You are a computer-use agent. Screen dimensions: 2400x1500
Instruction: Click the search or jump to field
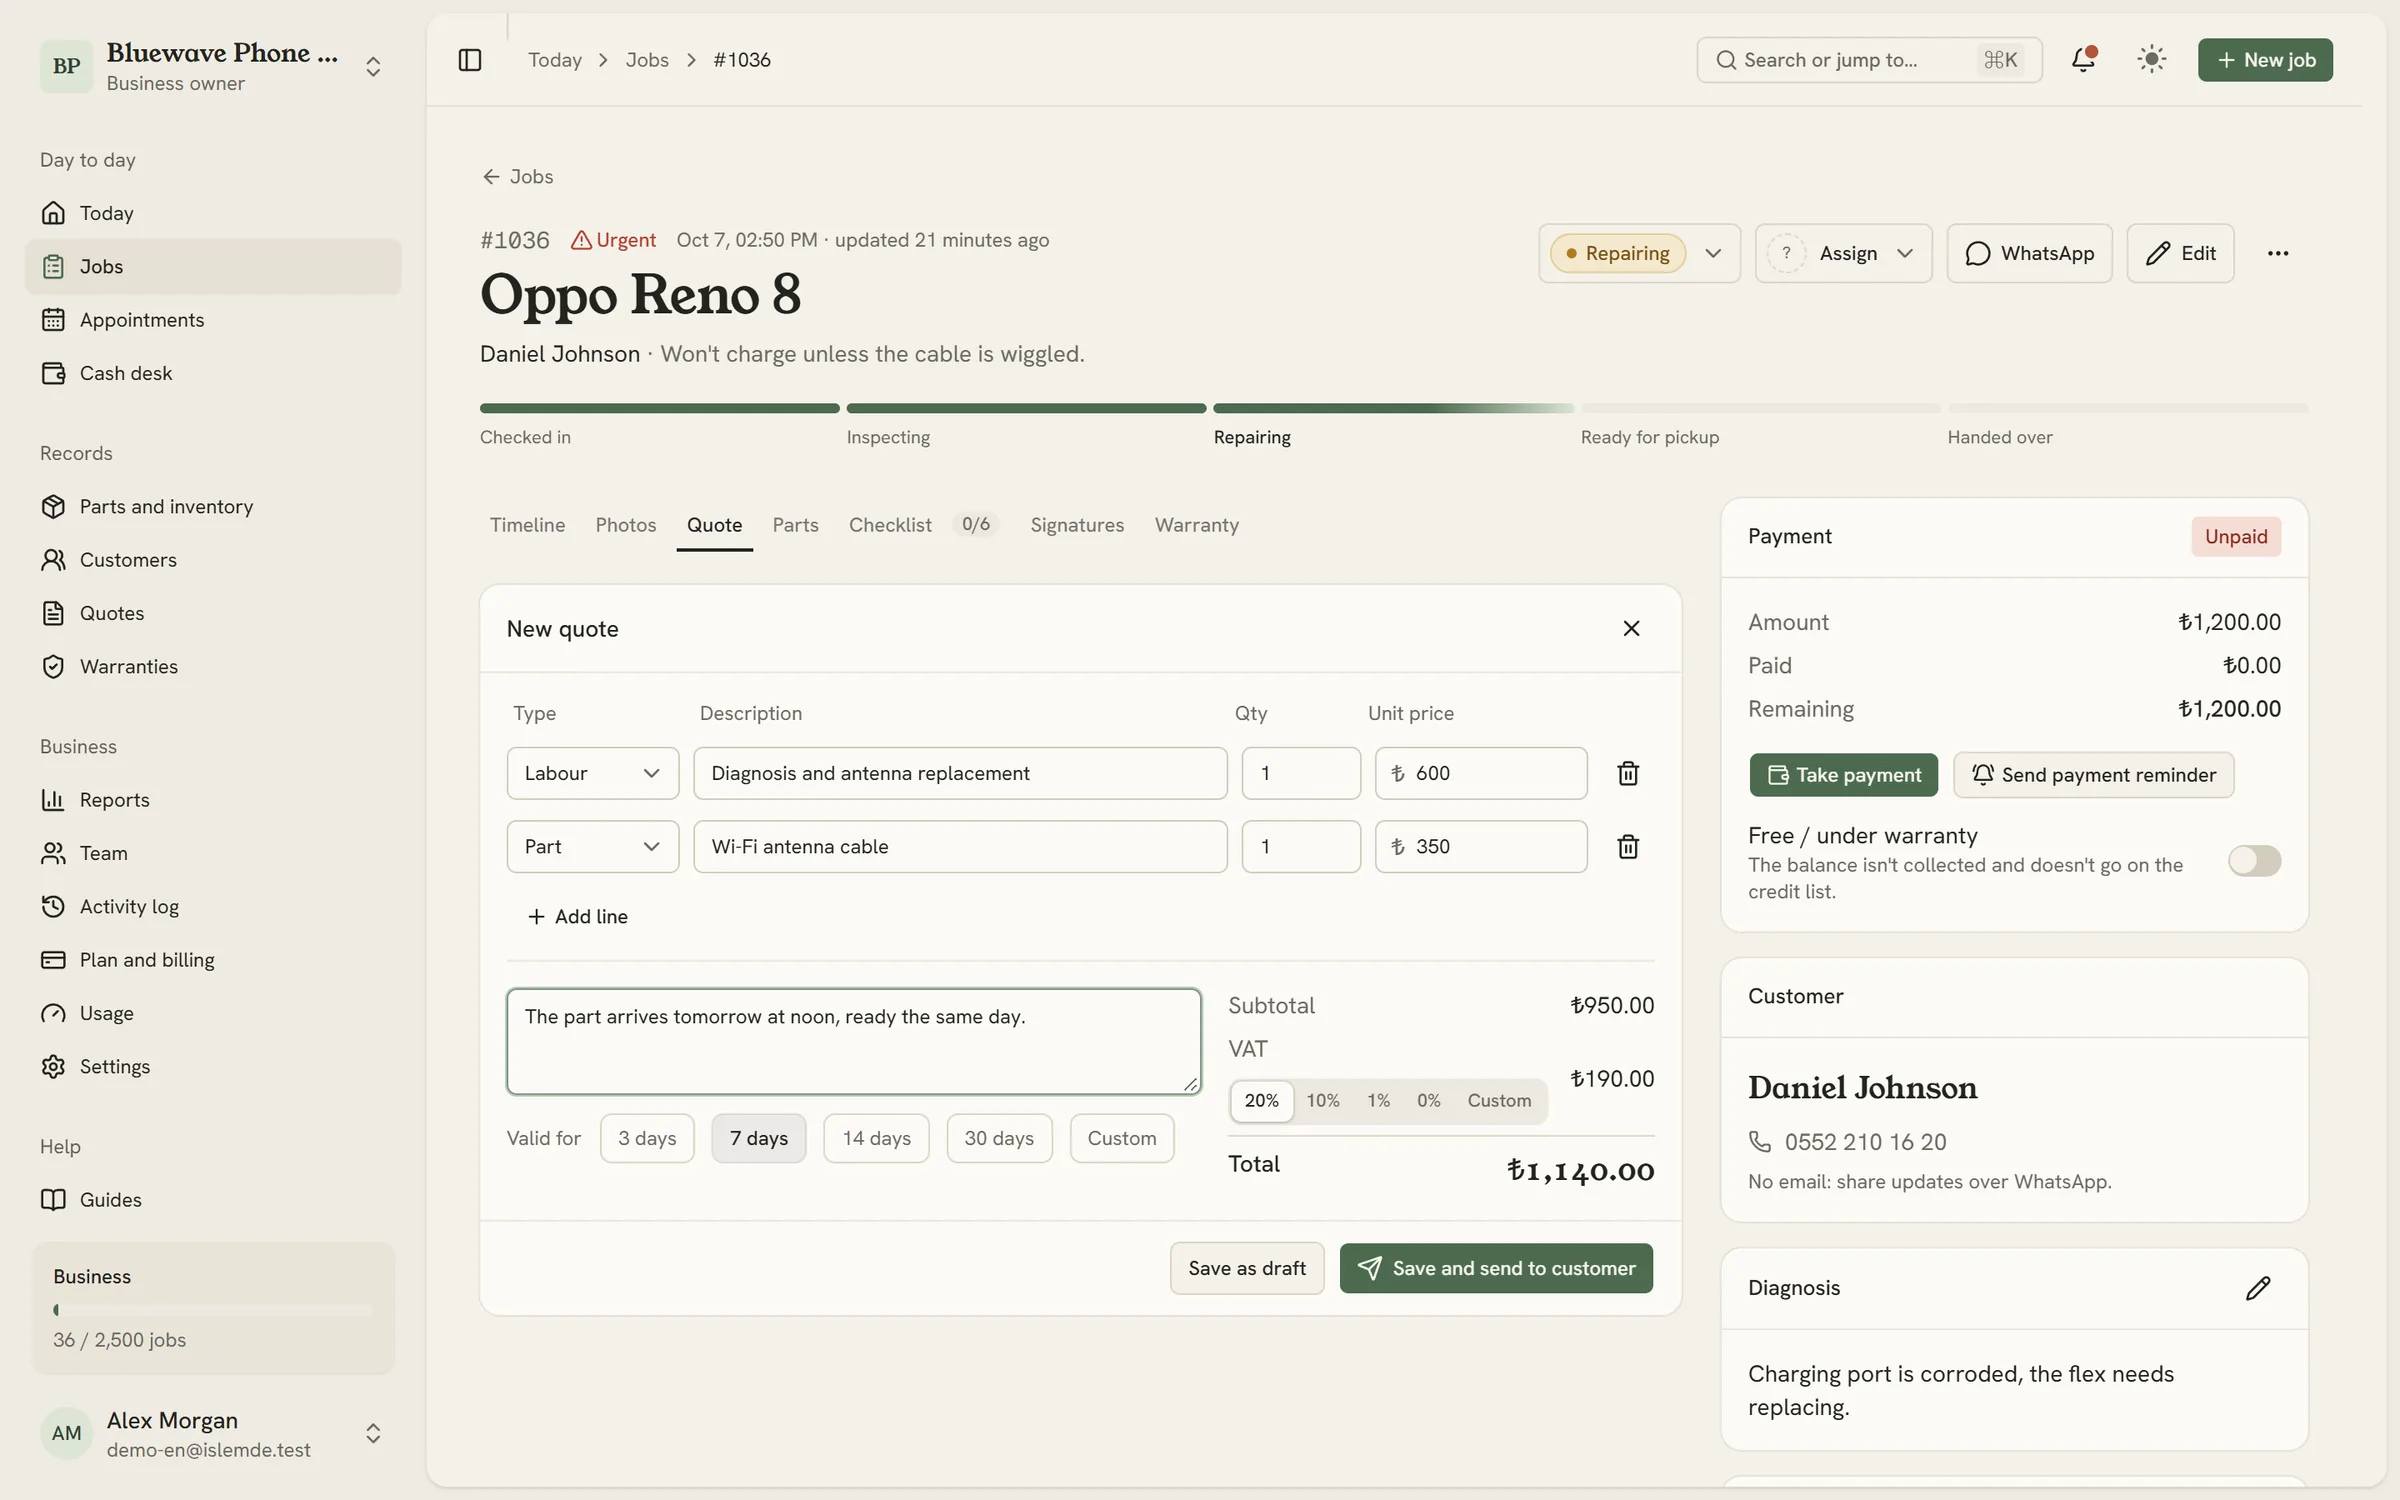tap(1869, 60)
